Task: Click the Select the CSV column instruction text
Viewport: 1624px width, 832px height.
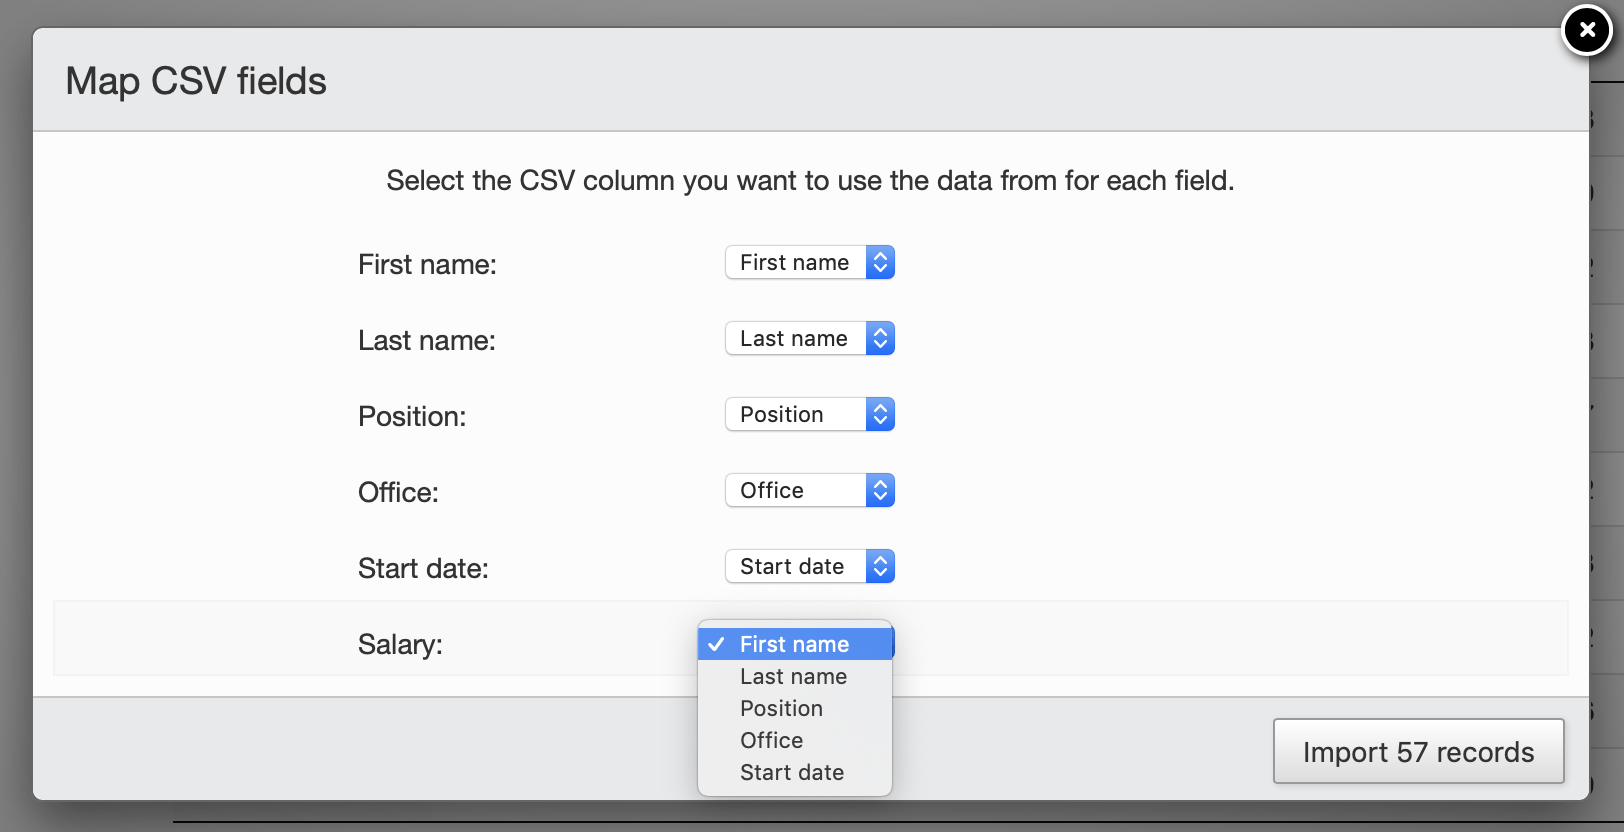Action: pos(810,180)
